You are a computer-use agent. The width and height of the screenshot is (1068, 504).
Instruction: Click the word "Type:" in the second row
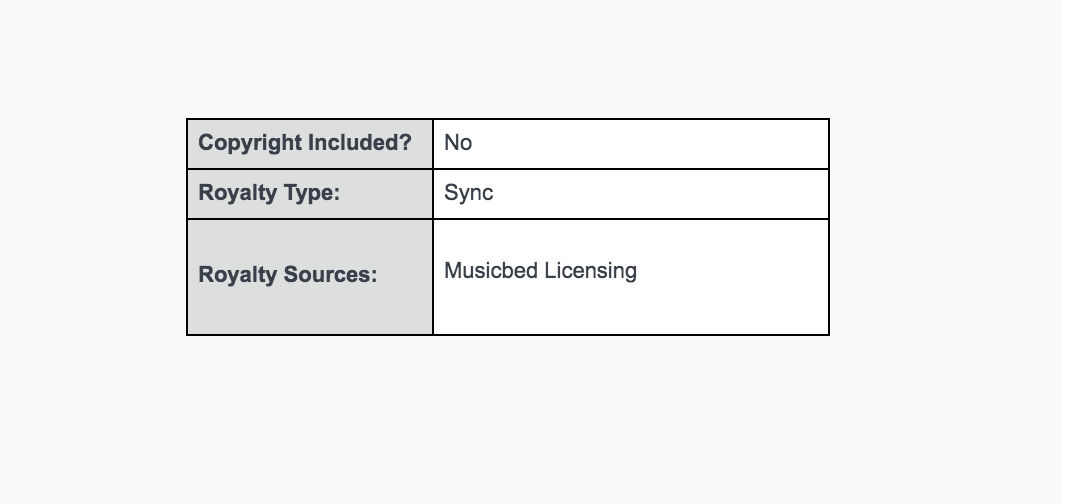click(310, 193)
